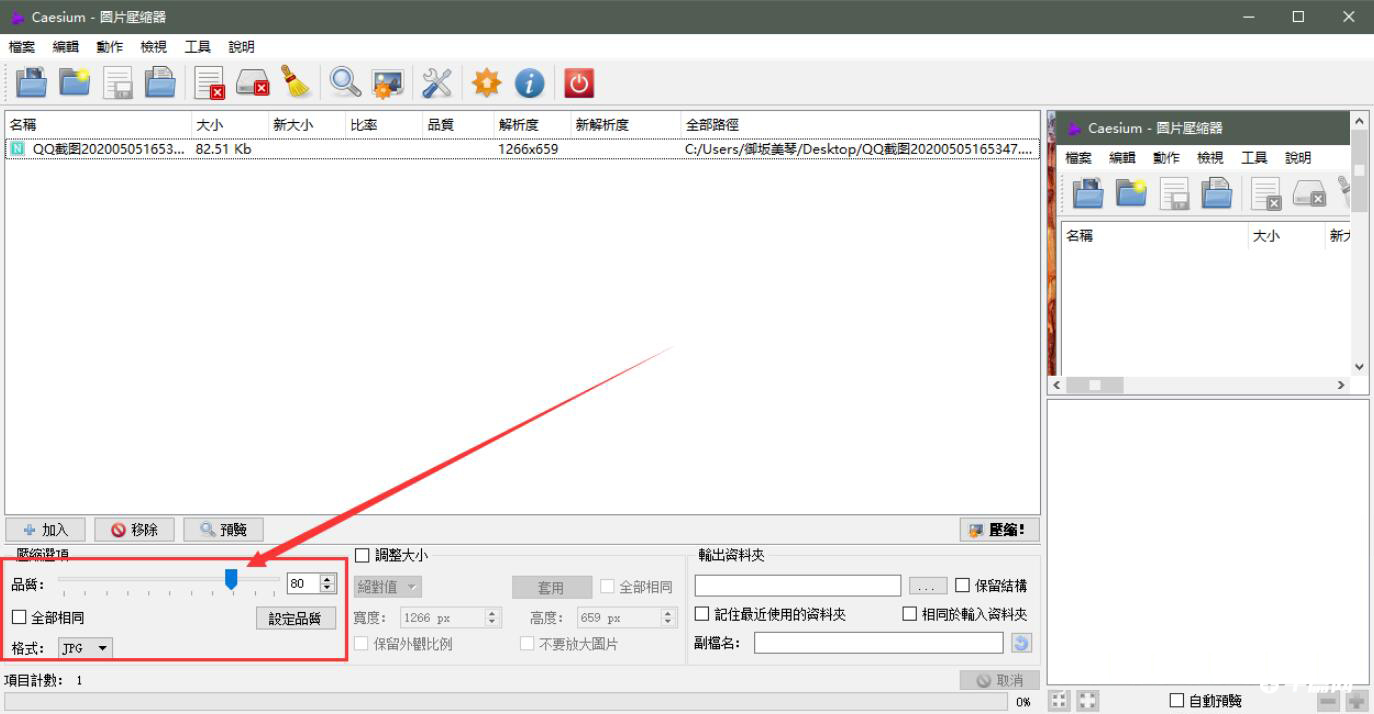Open the 工具 menu
1374x714 pixels.
pyautogui.click(x=197, y=46)
